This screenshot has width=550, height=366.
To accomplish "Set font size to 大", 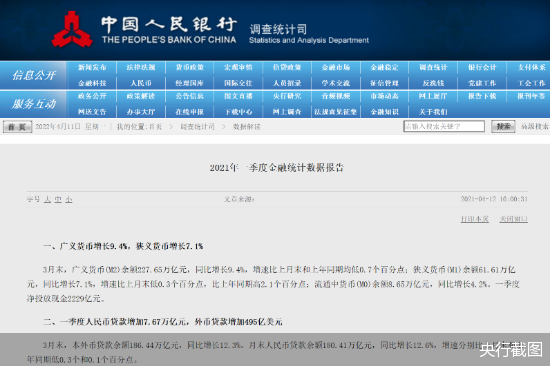I will [x=48, y=199].
